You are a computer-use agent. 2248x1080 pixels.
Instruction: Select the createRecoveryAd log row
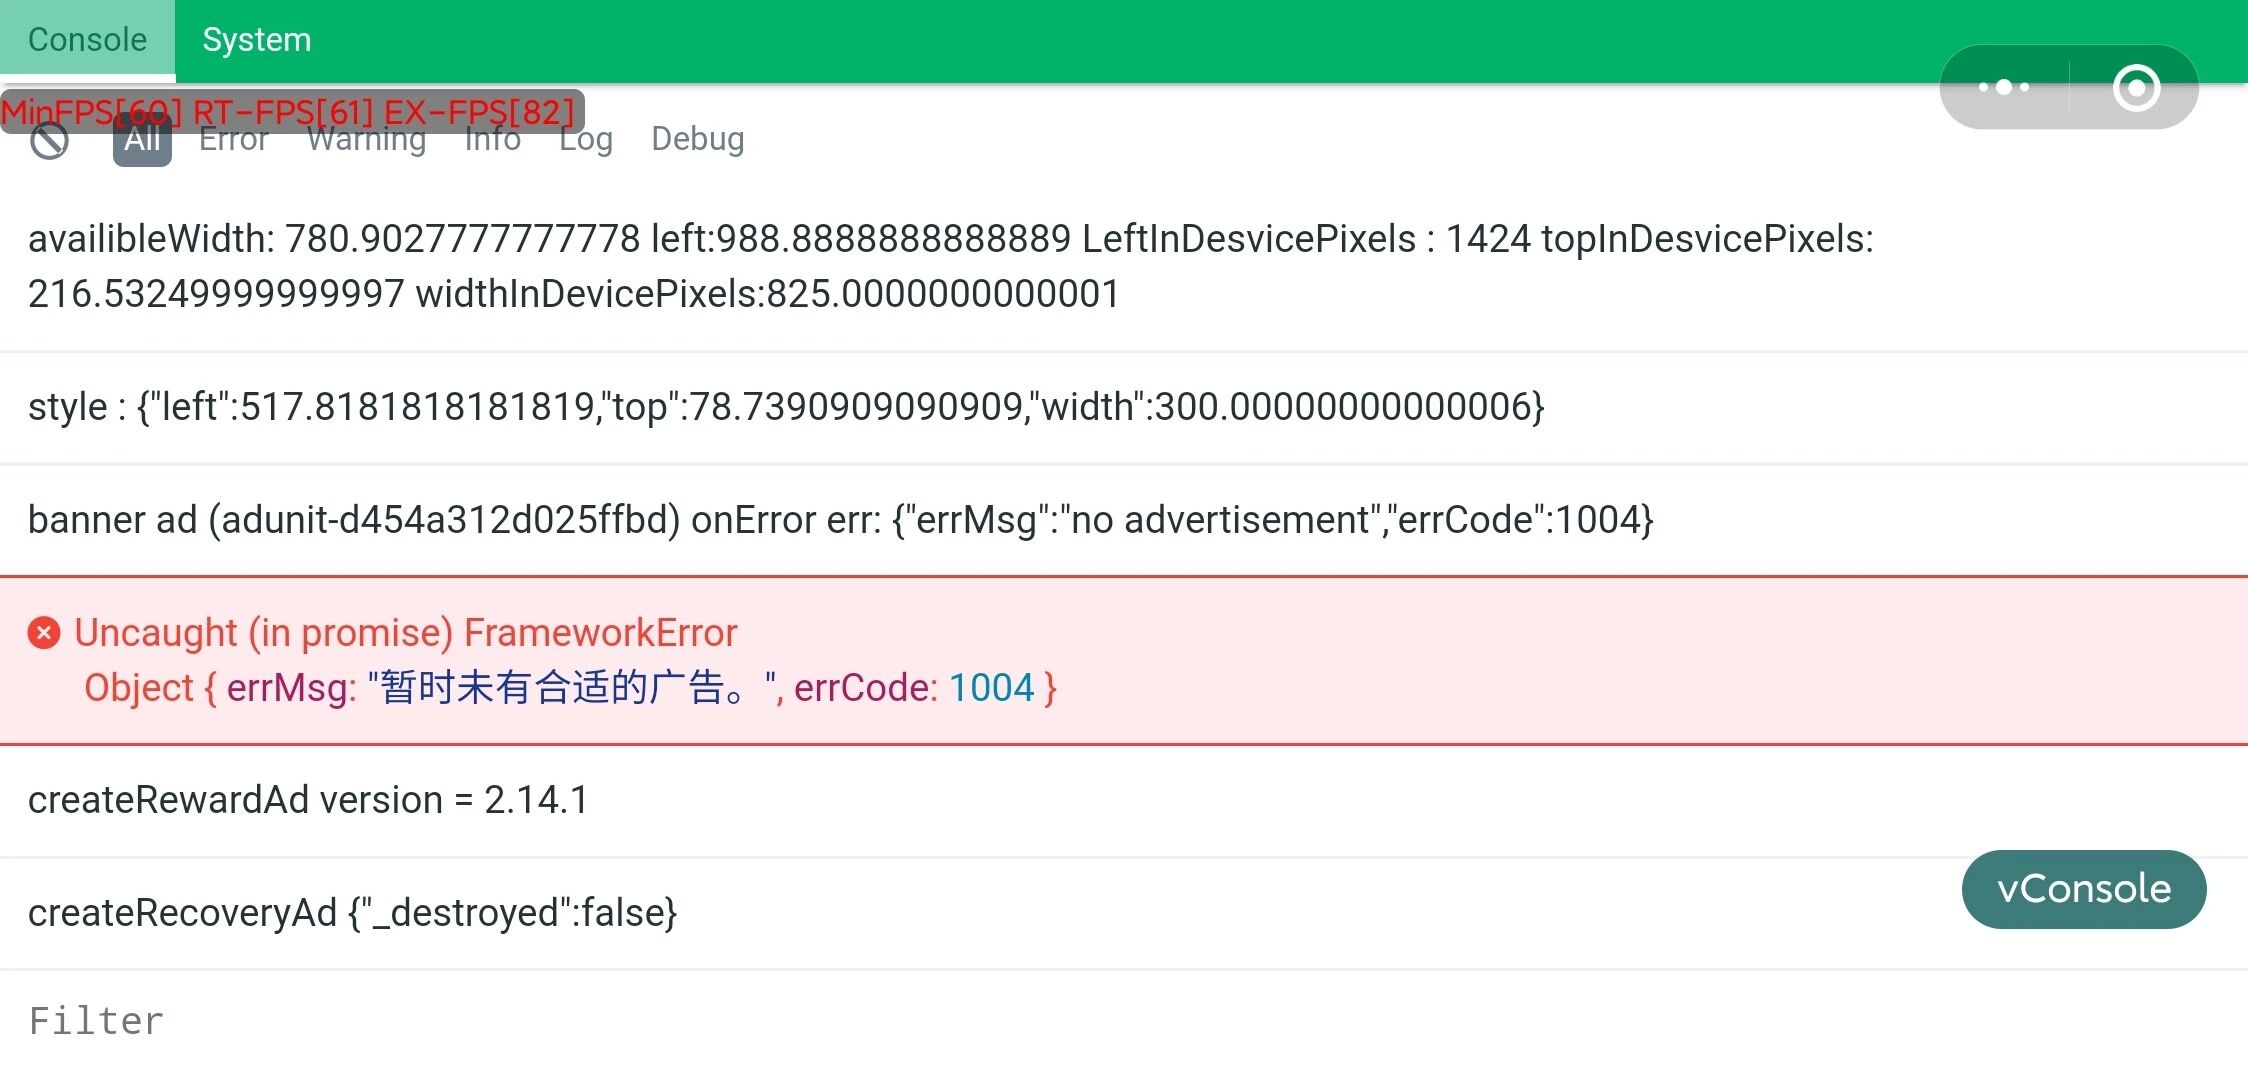352,913
